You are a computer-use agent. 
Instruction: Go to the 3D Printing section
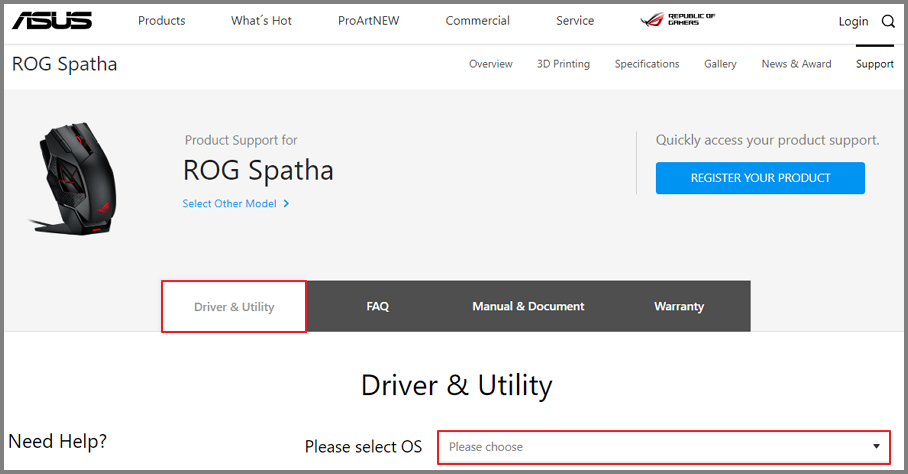(563, 64)
